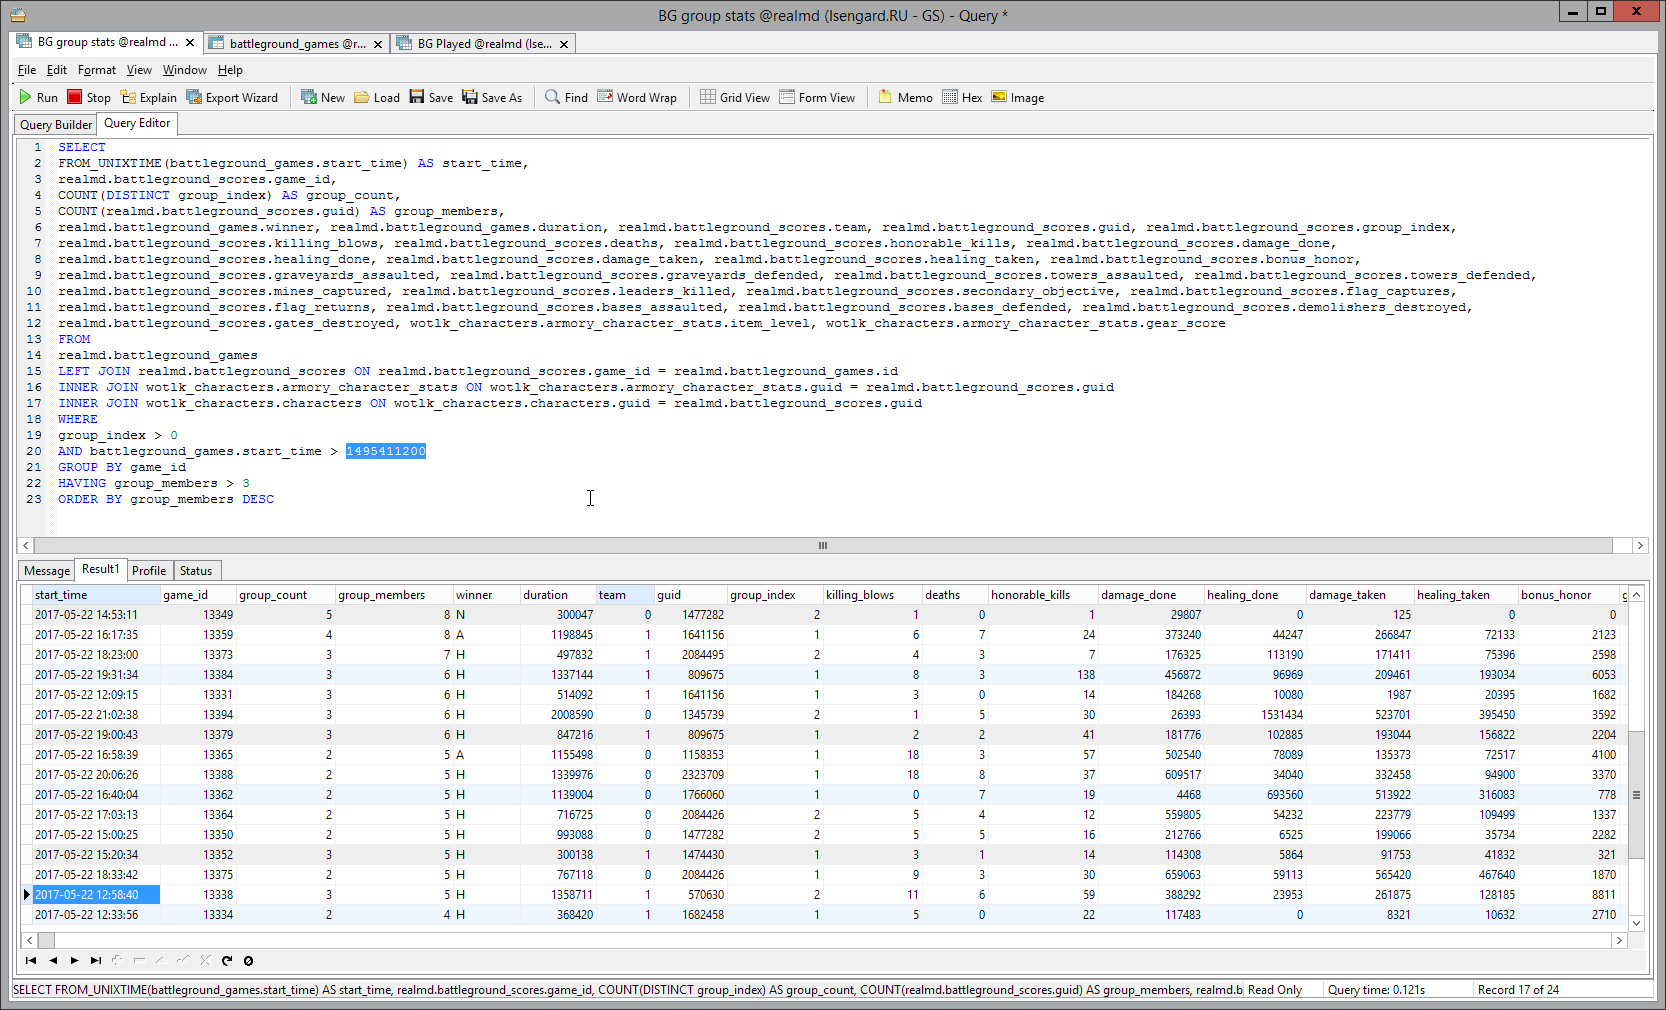Screen dimensions: 1666x1010
Task: Open the Hex viewer
Action: point(962,97)
